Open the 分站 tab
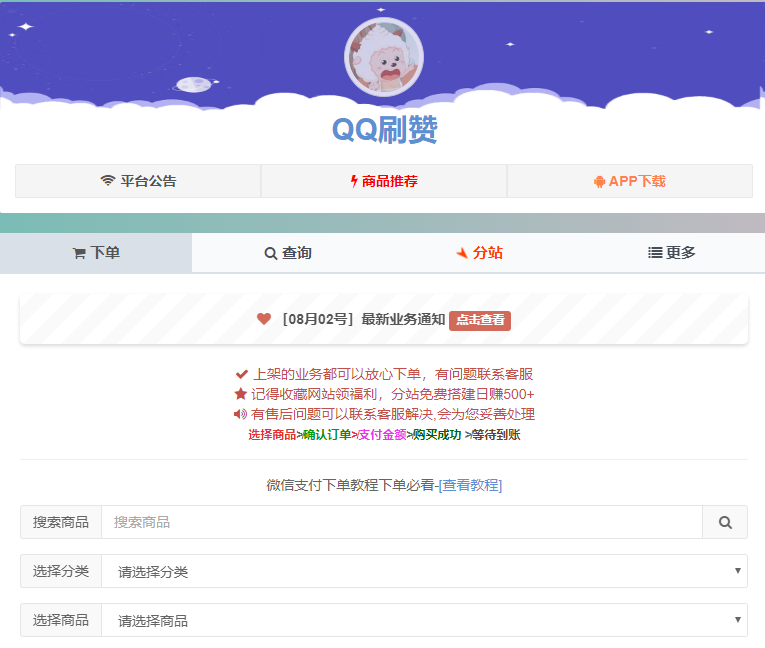 [479, 253]
